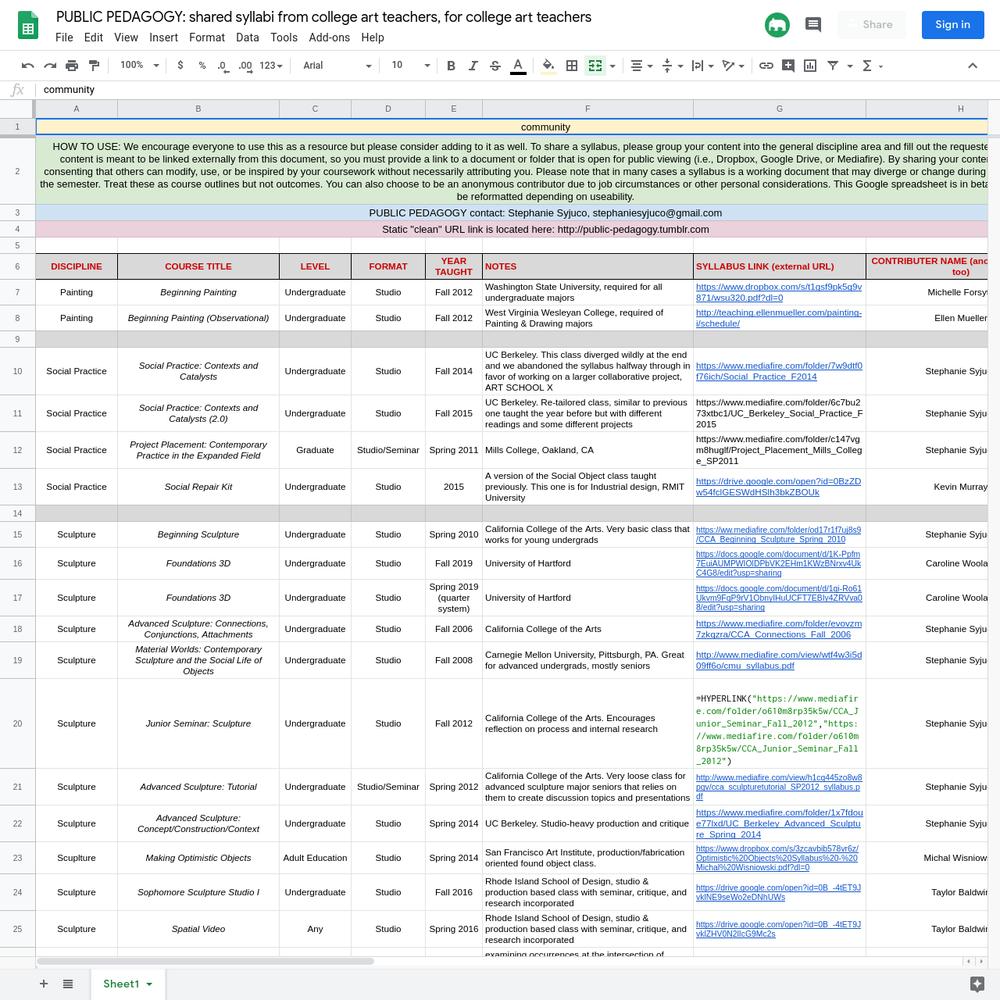Open the horizontal align dropdown
This screenshot has height=1000, width=1000.
click(x=642, y=66)
